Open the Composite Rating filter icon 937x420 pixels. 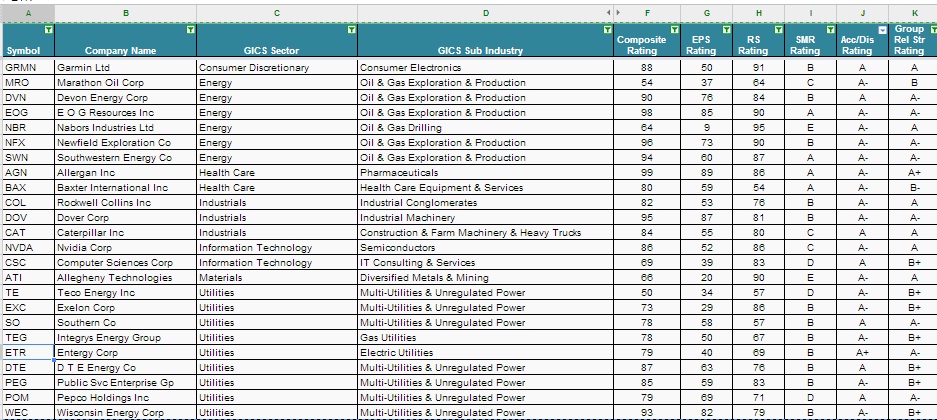(x=674, y=30)
